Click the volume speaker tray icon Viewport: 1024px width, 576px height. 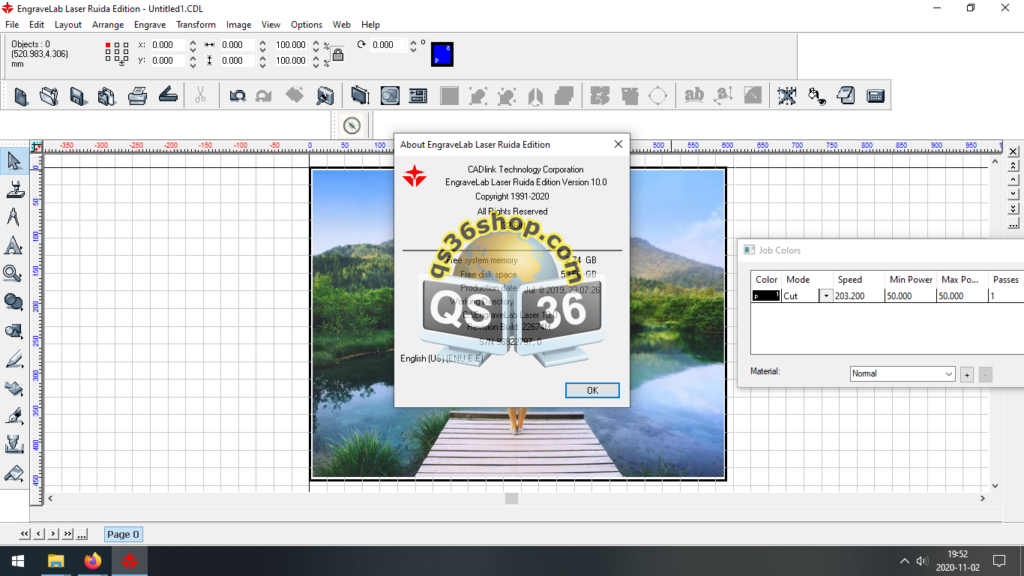click(x=921, y=561)
